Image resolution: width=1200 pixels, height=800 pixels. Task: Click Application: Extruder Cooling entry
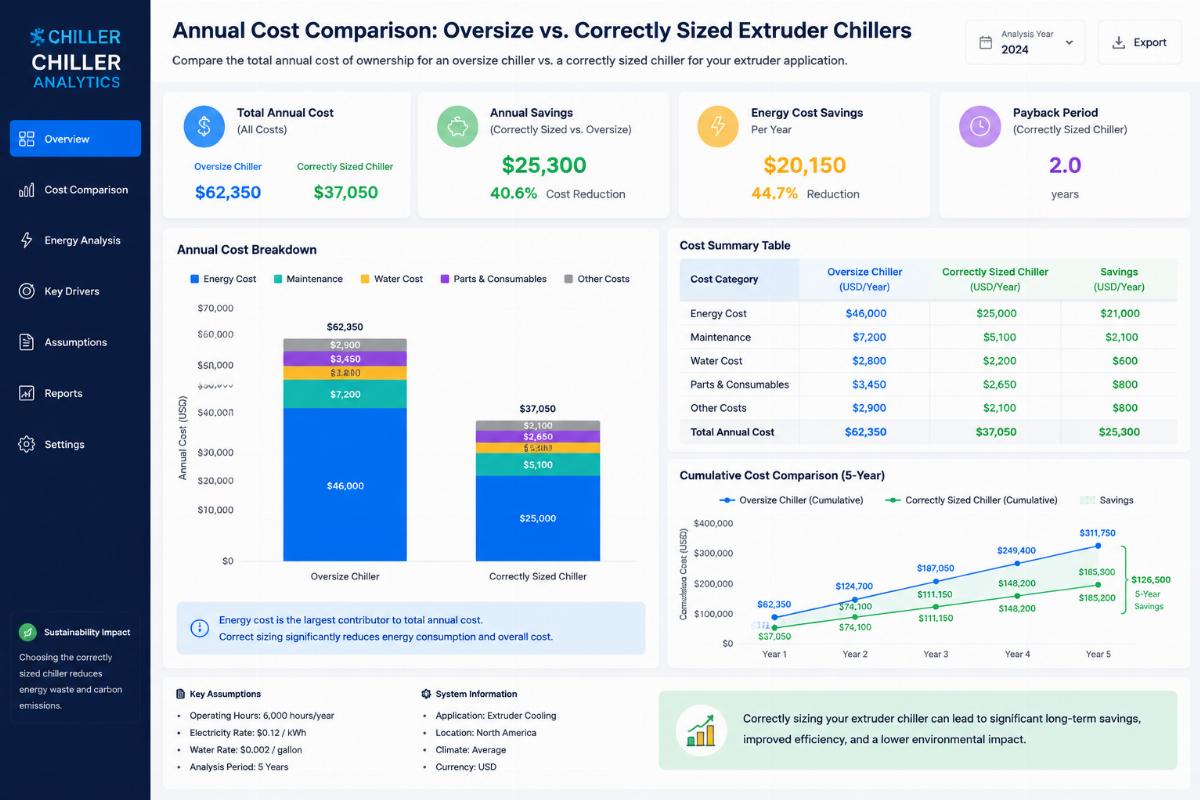496,716
